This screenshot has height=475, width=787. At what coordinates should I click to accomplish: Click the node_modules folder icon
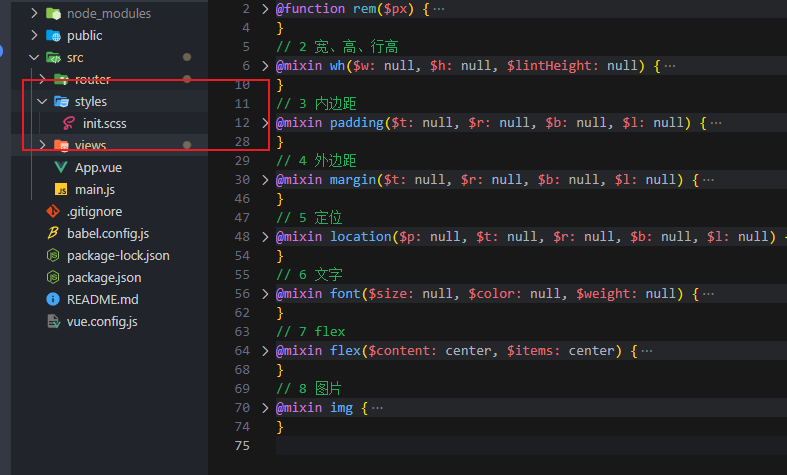click(x=53, y=14)
